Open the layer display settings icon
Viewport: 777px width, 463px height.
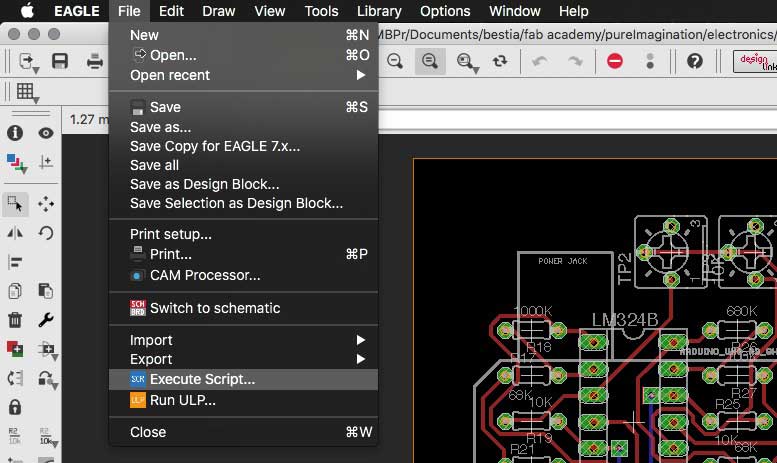pyautogui.click(x=16, y=163)
